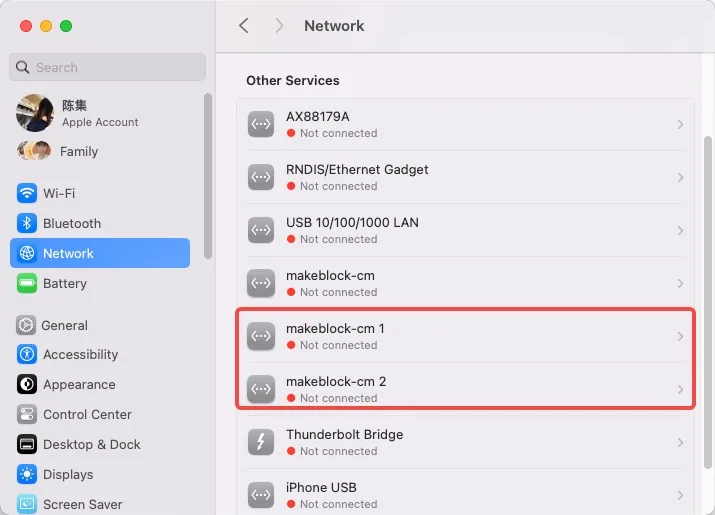Image resolution: width=715 pixels, height=515 pixels.
Task: Select the Battery icon in sidebar
Action: (x=27, y=283)
